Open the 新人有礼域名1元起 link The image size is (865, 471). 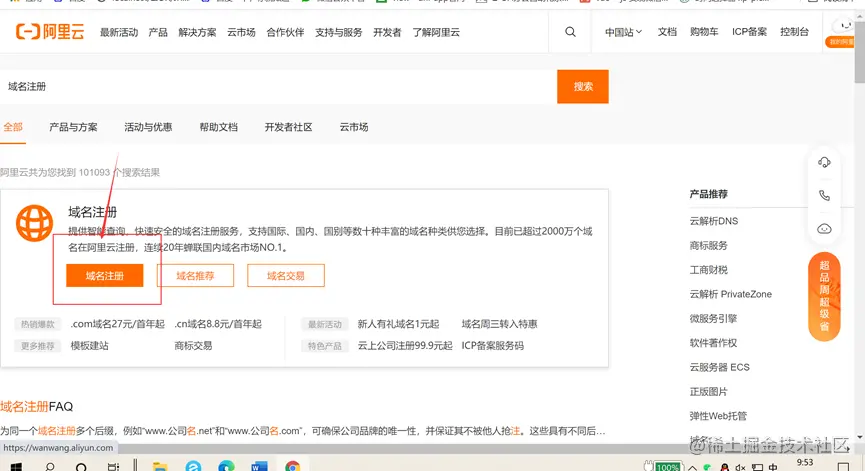coord(398,324)
